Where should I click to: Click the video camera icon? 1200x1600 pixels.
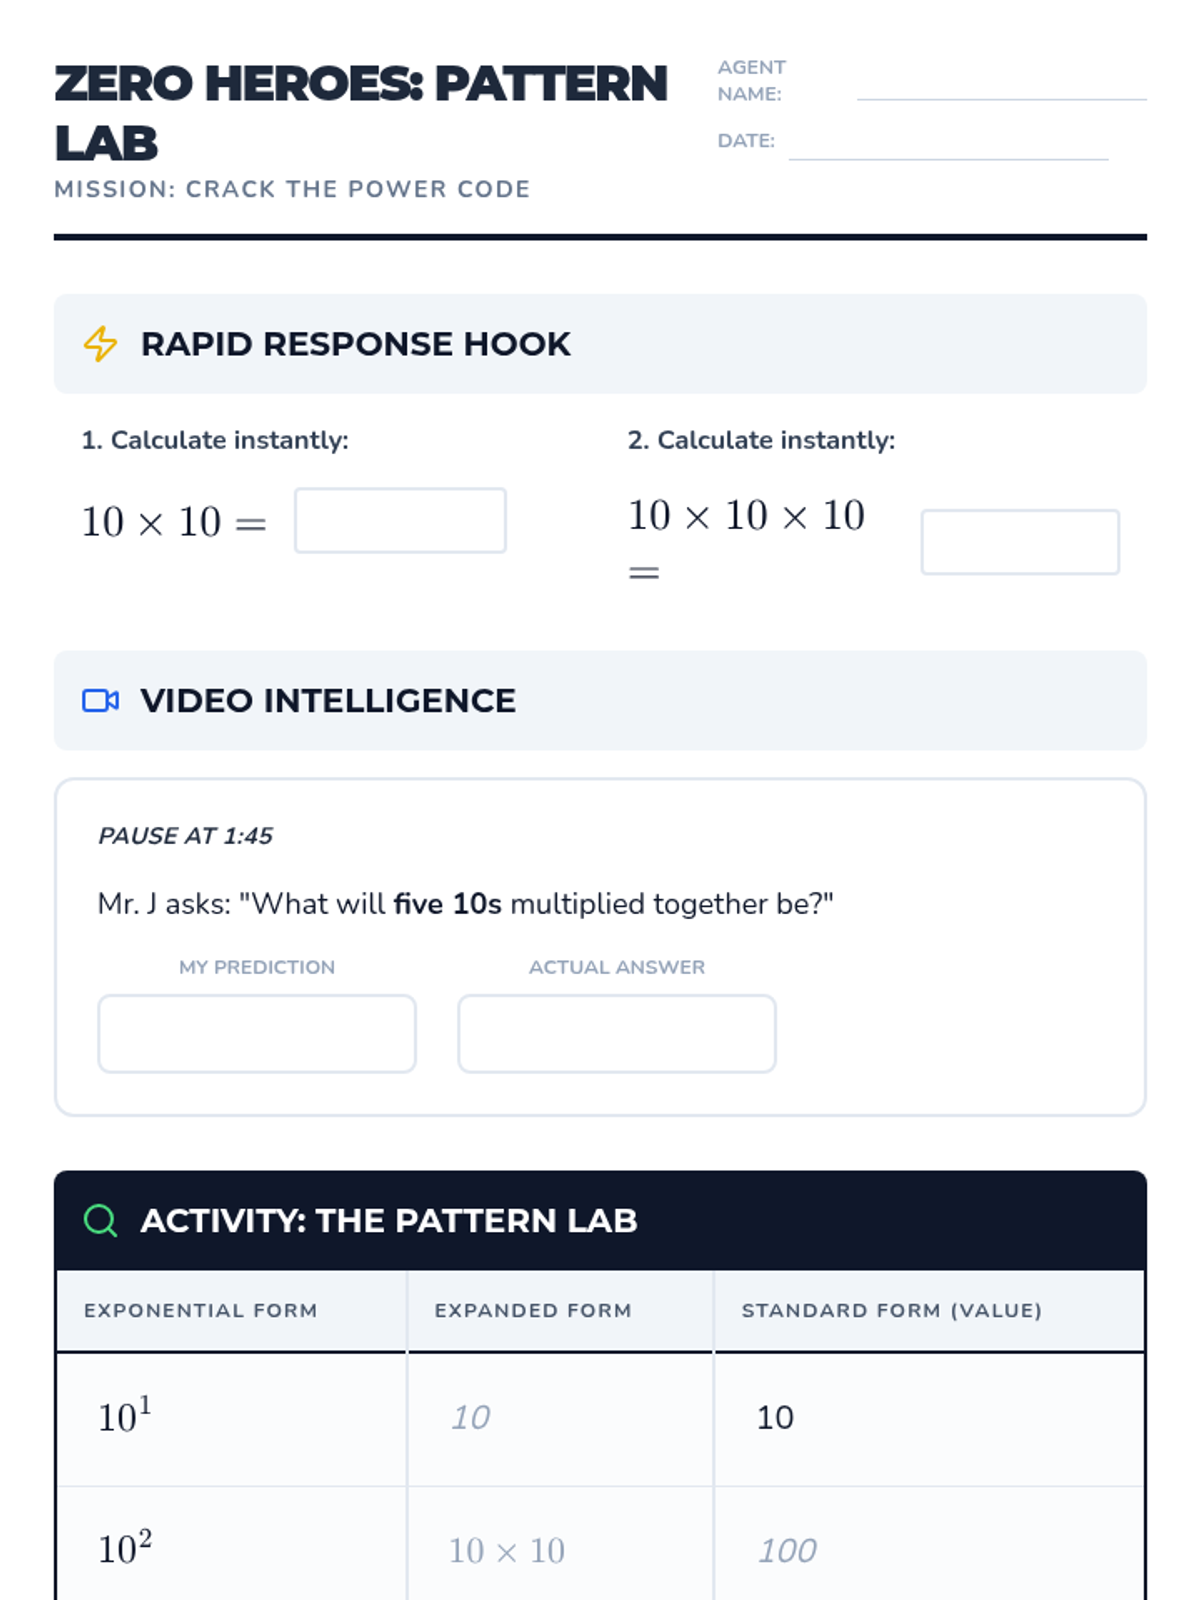100,701
